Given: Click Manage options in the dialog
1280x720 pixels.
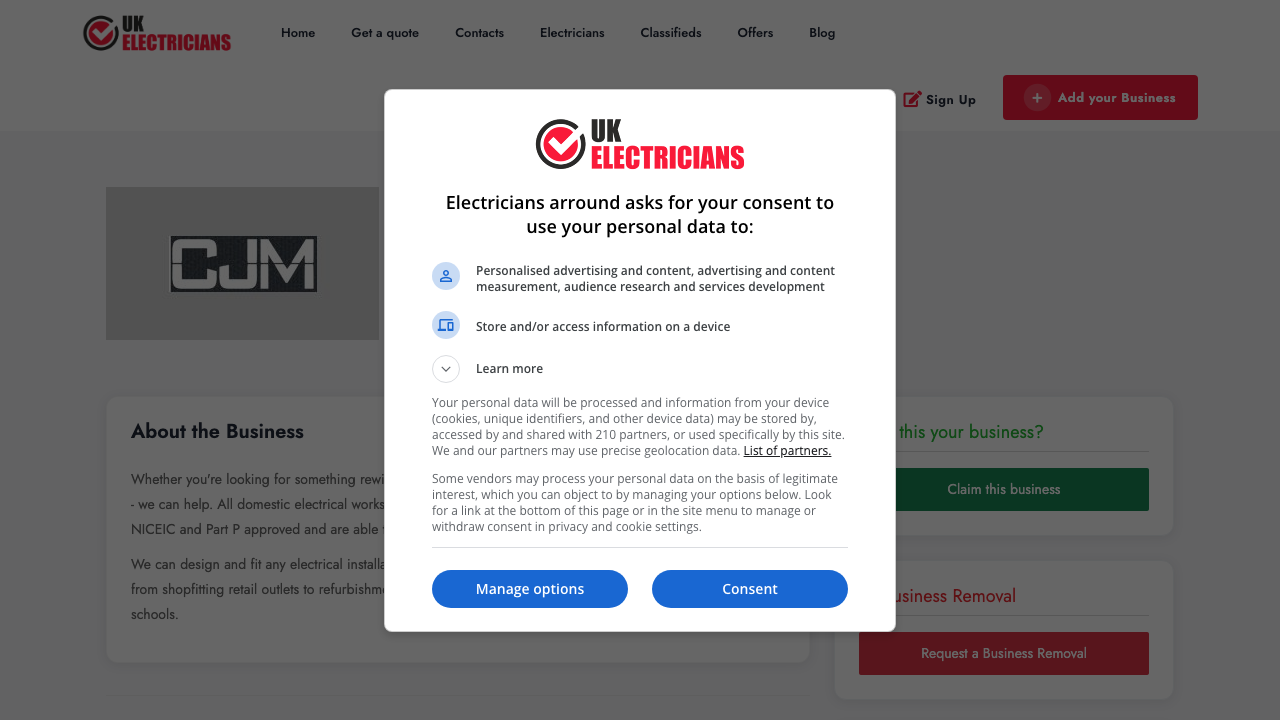Looking at the screenshot, I should (x=529, y=589).
